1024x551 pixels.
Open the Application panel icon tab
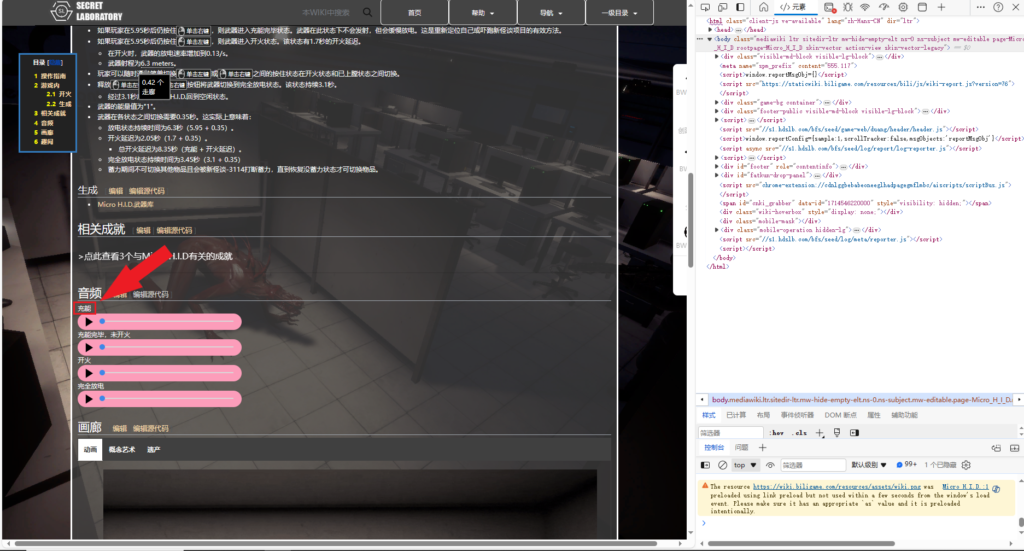pyautogui.click(x=922, y=7)
